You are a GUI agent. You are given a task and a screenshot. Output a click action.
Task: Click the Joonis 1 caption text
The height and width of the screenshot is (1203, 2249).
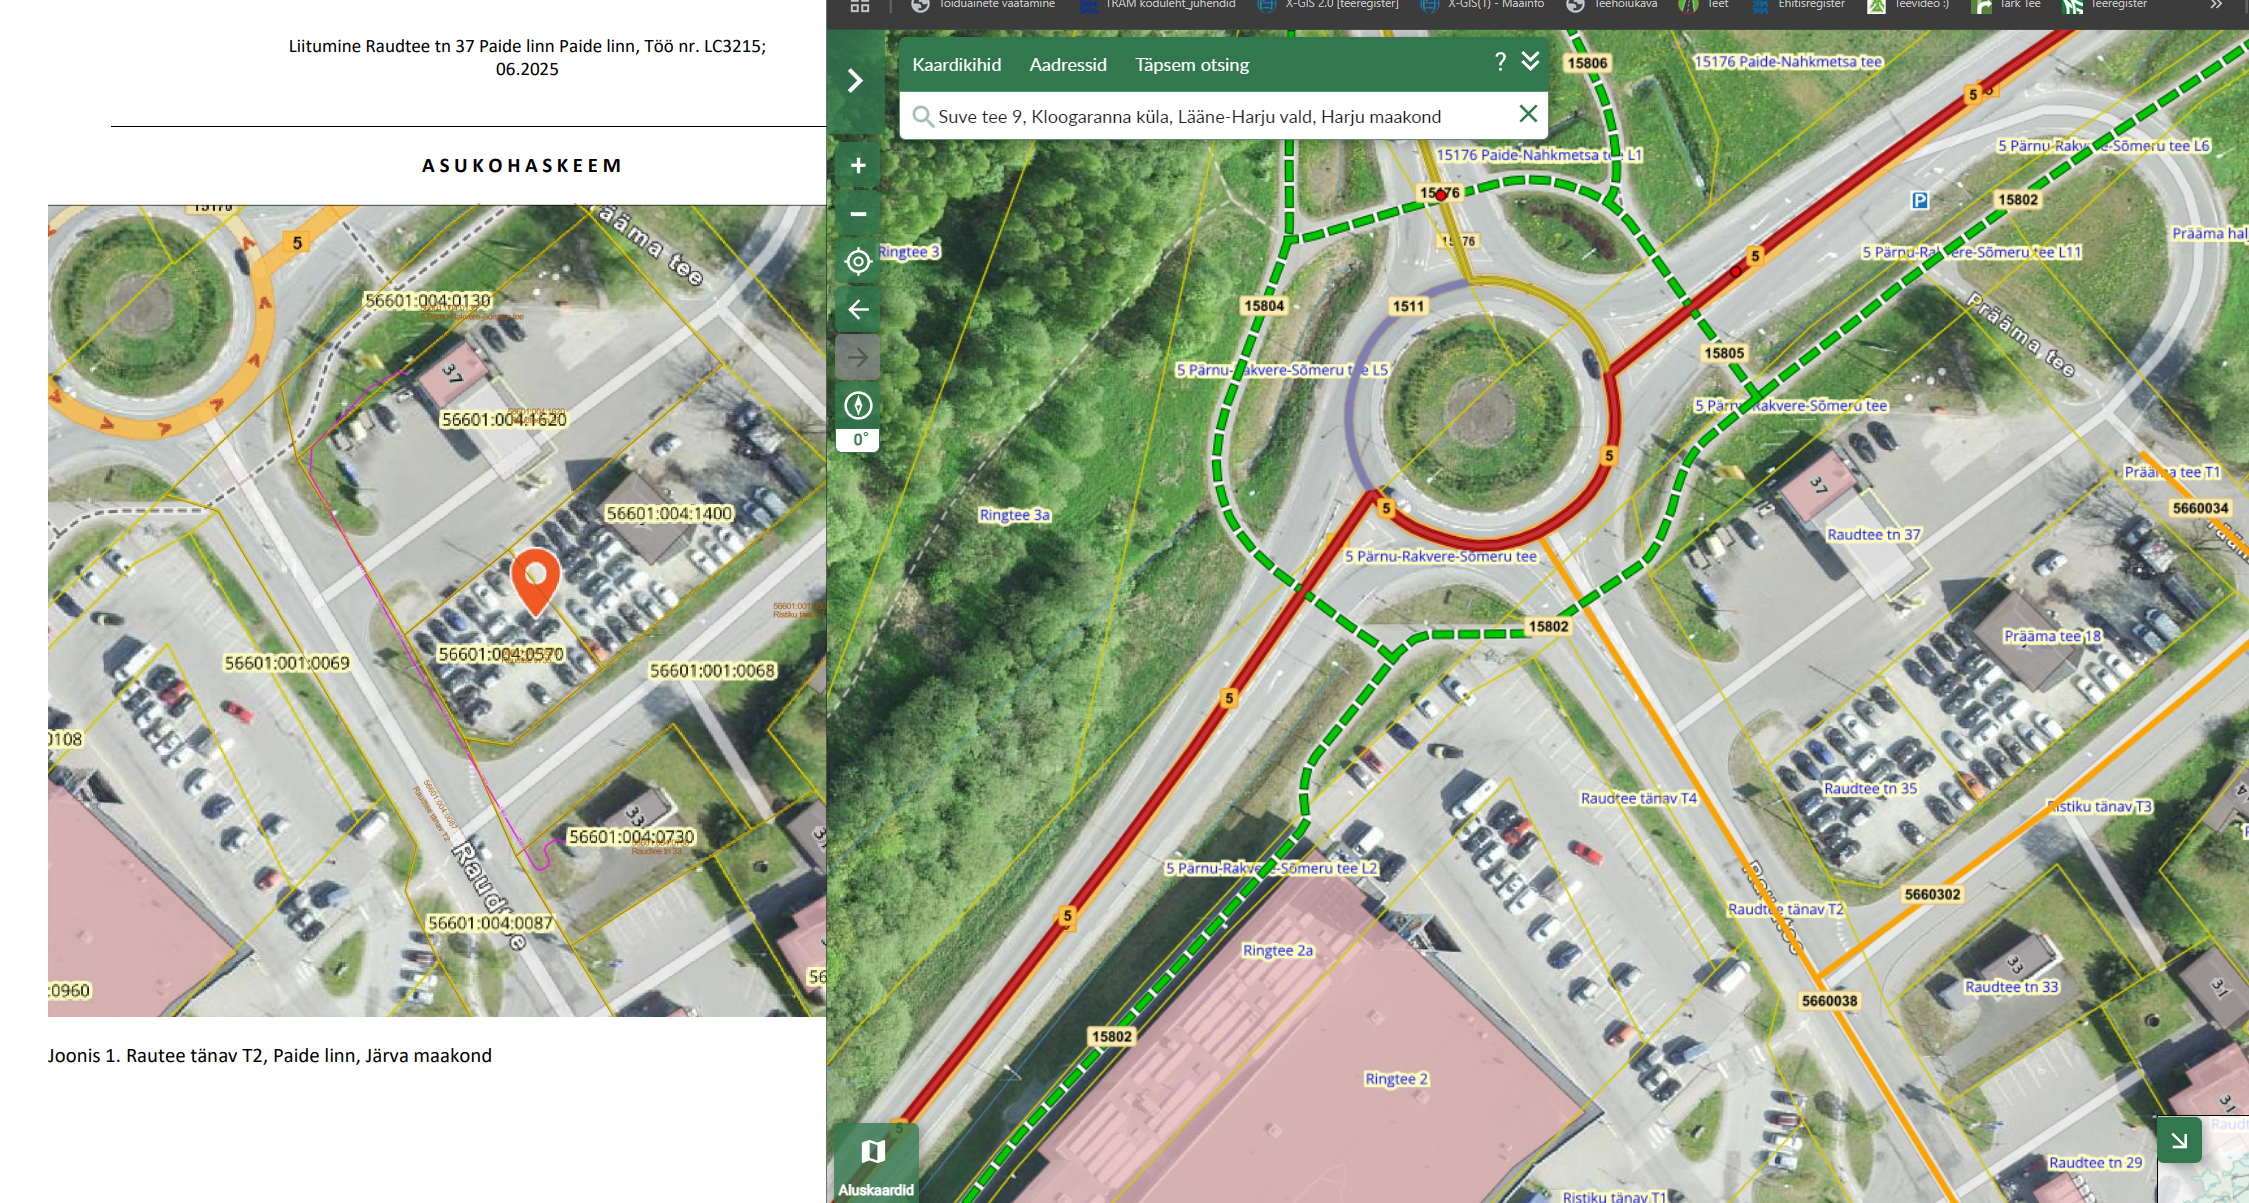coord(270,1056)
